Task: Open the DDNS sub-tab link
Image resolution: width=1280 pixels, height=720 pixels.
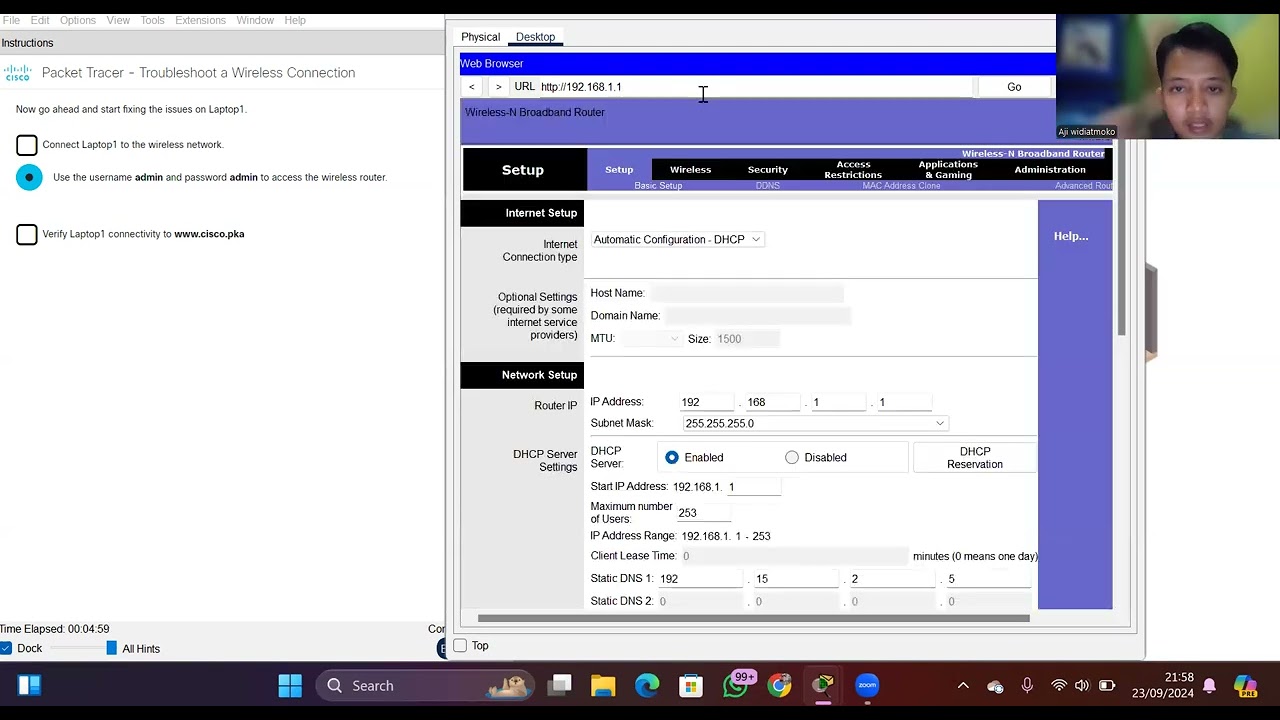Action: click(768, 186)
